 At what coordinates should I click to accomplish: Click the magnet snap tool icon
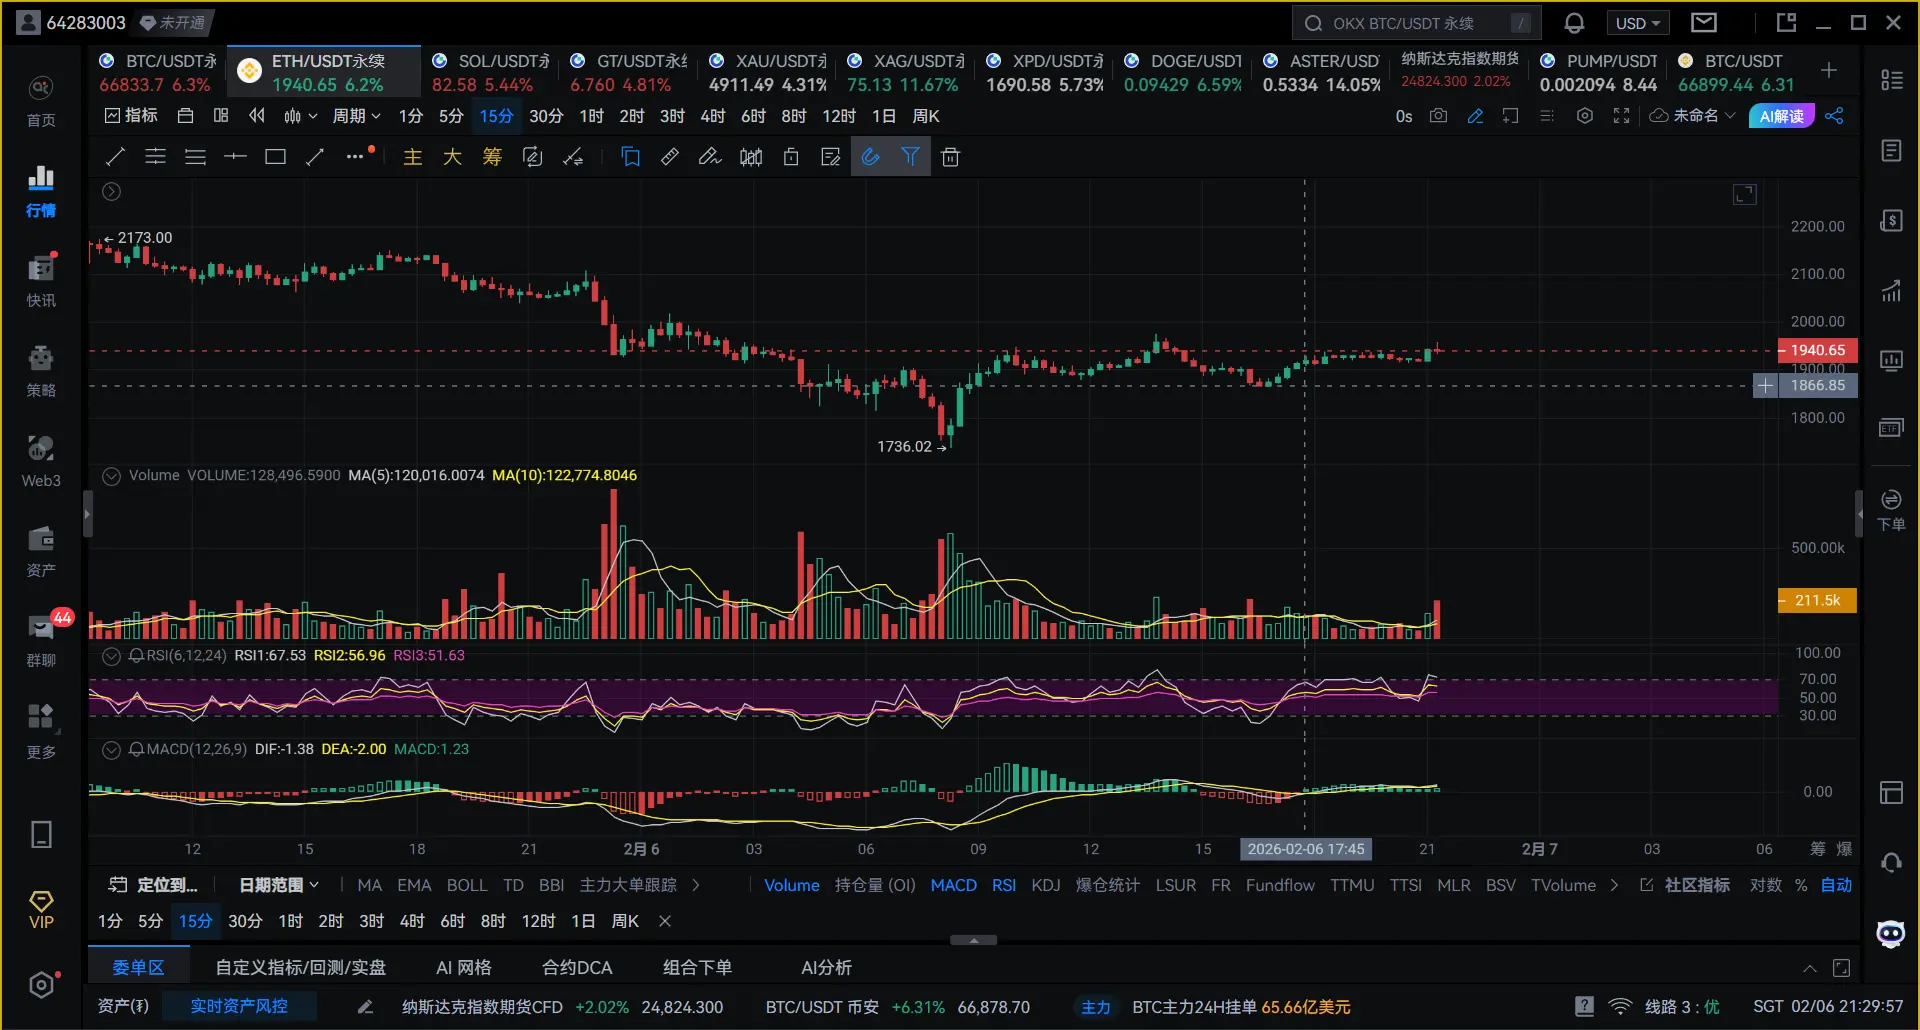click(871, 157)
